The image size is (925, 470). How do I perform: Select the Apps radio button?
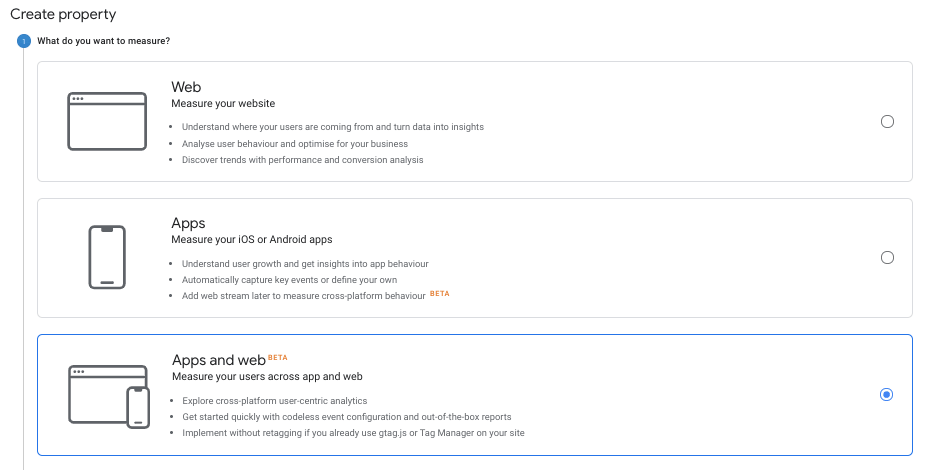(887, 258)
